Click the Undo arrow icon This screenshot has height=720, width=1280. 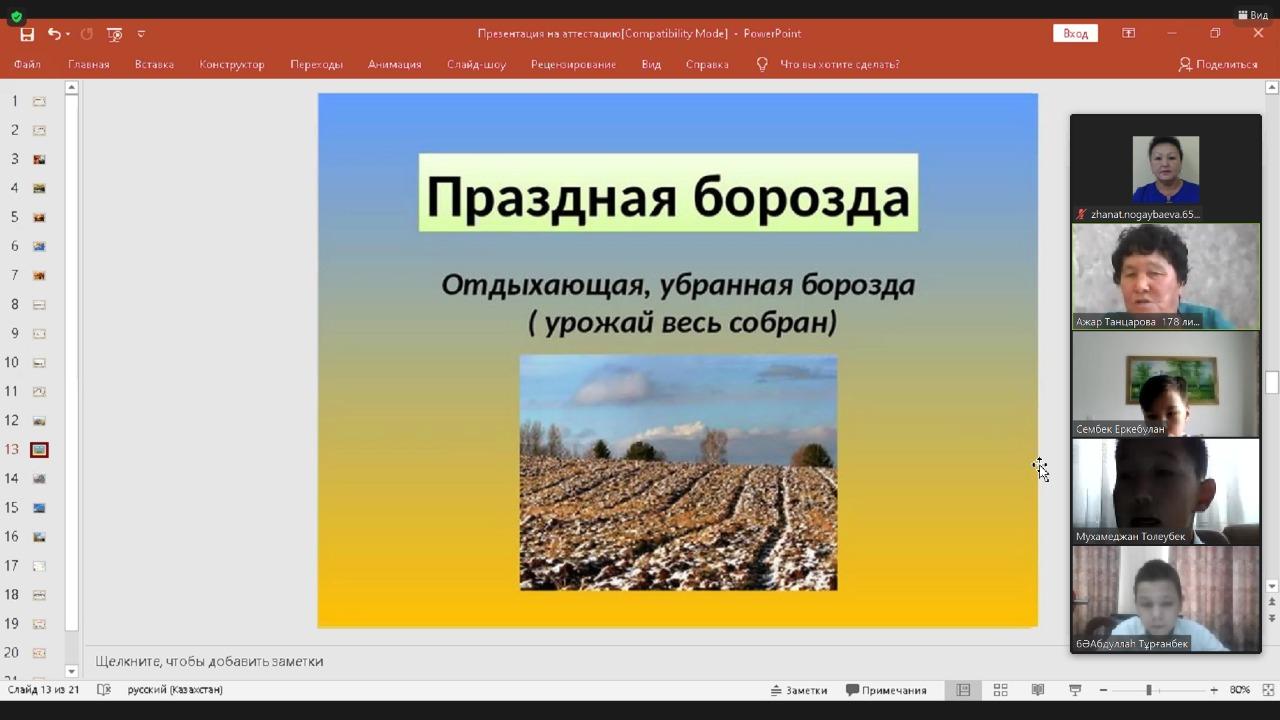pyautogui.click(x=54, y=34)
